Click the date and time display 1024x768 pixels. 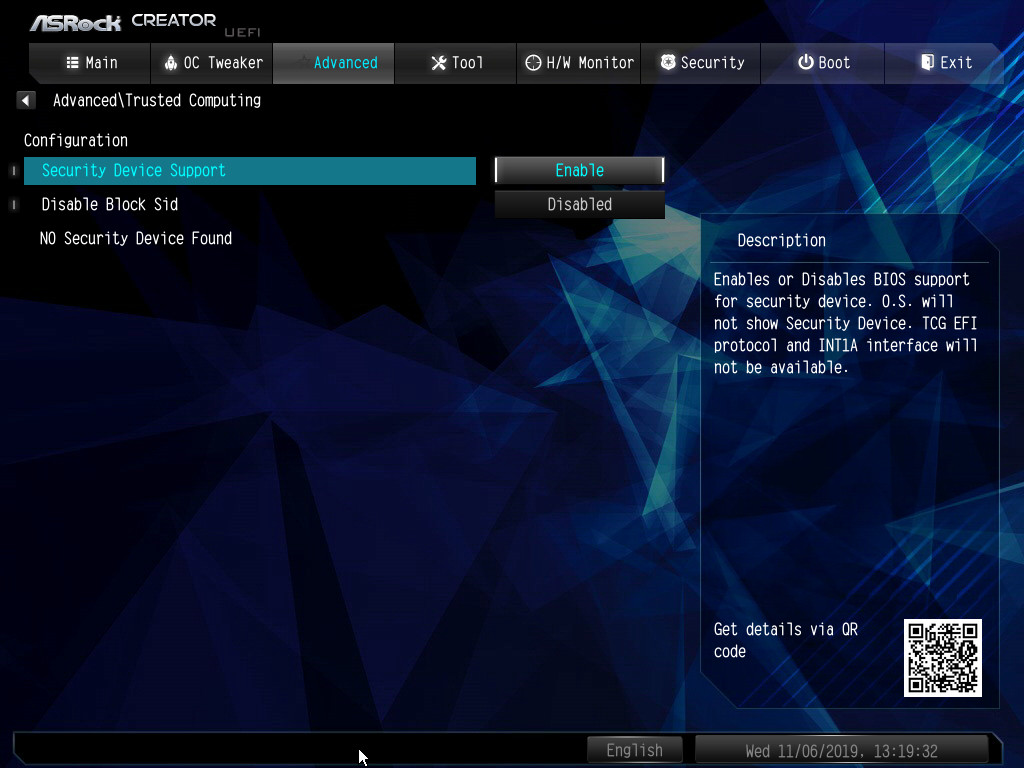click(x=841, y=750)
